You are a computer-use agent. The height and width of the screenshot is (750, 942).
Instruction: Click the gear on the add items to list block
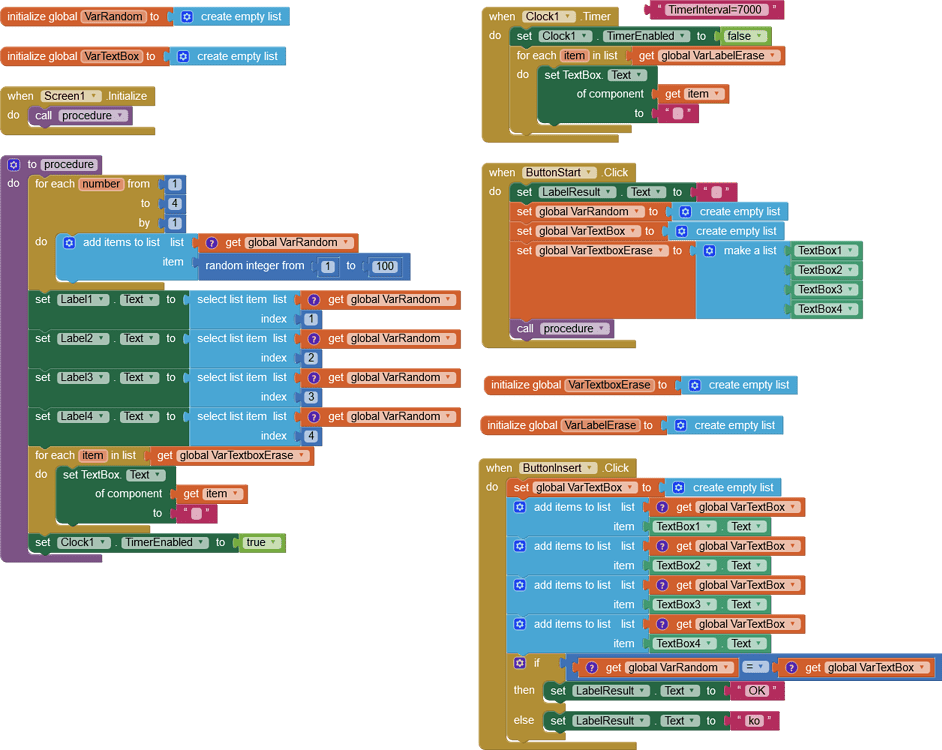pos(68,241)
